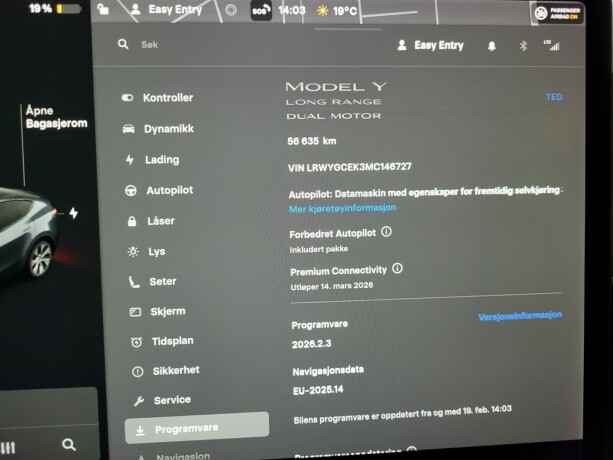Show info for Premium Connectivity
Image resolution: width=613 pixels, height=460 pixels.
(397, 269)
